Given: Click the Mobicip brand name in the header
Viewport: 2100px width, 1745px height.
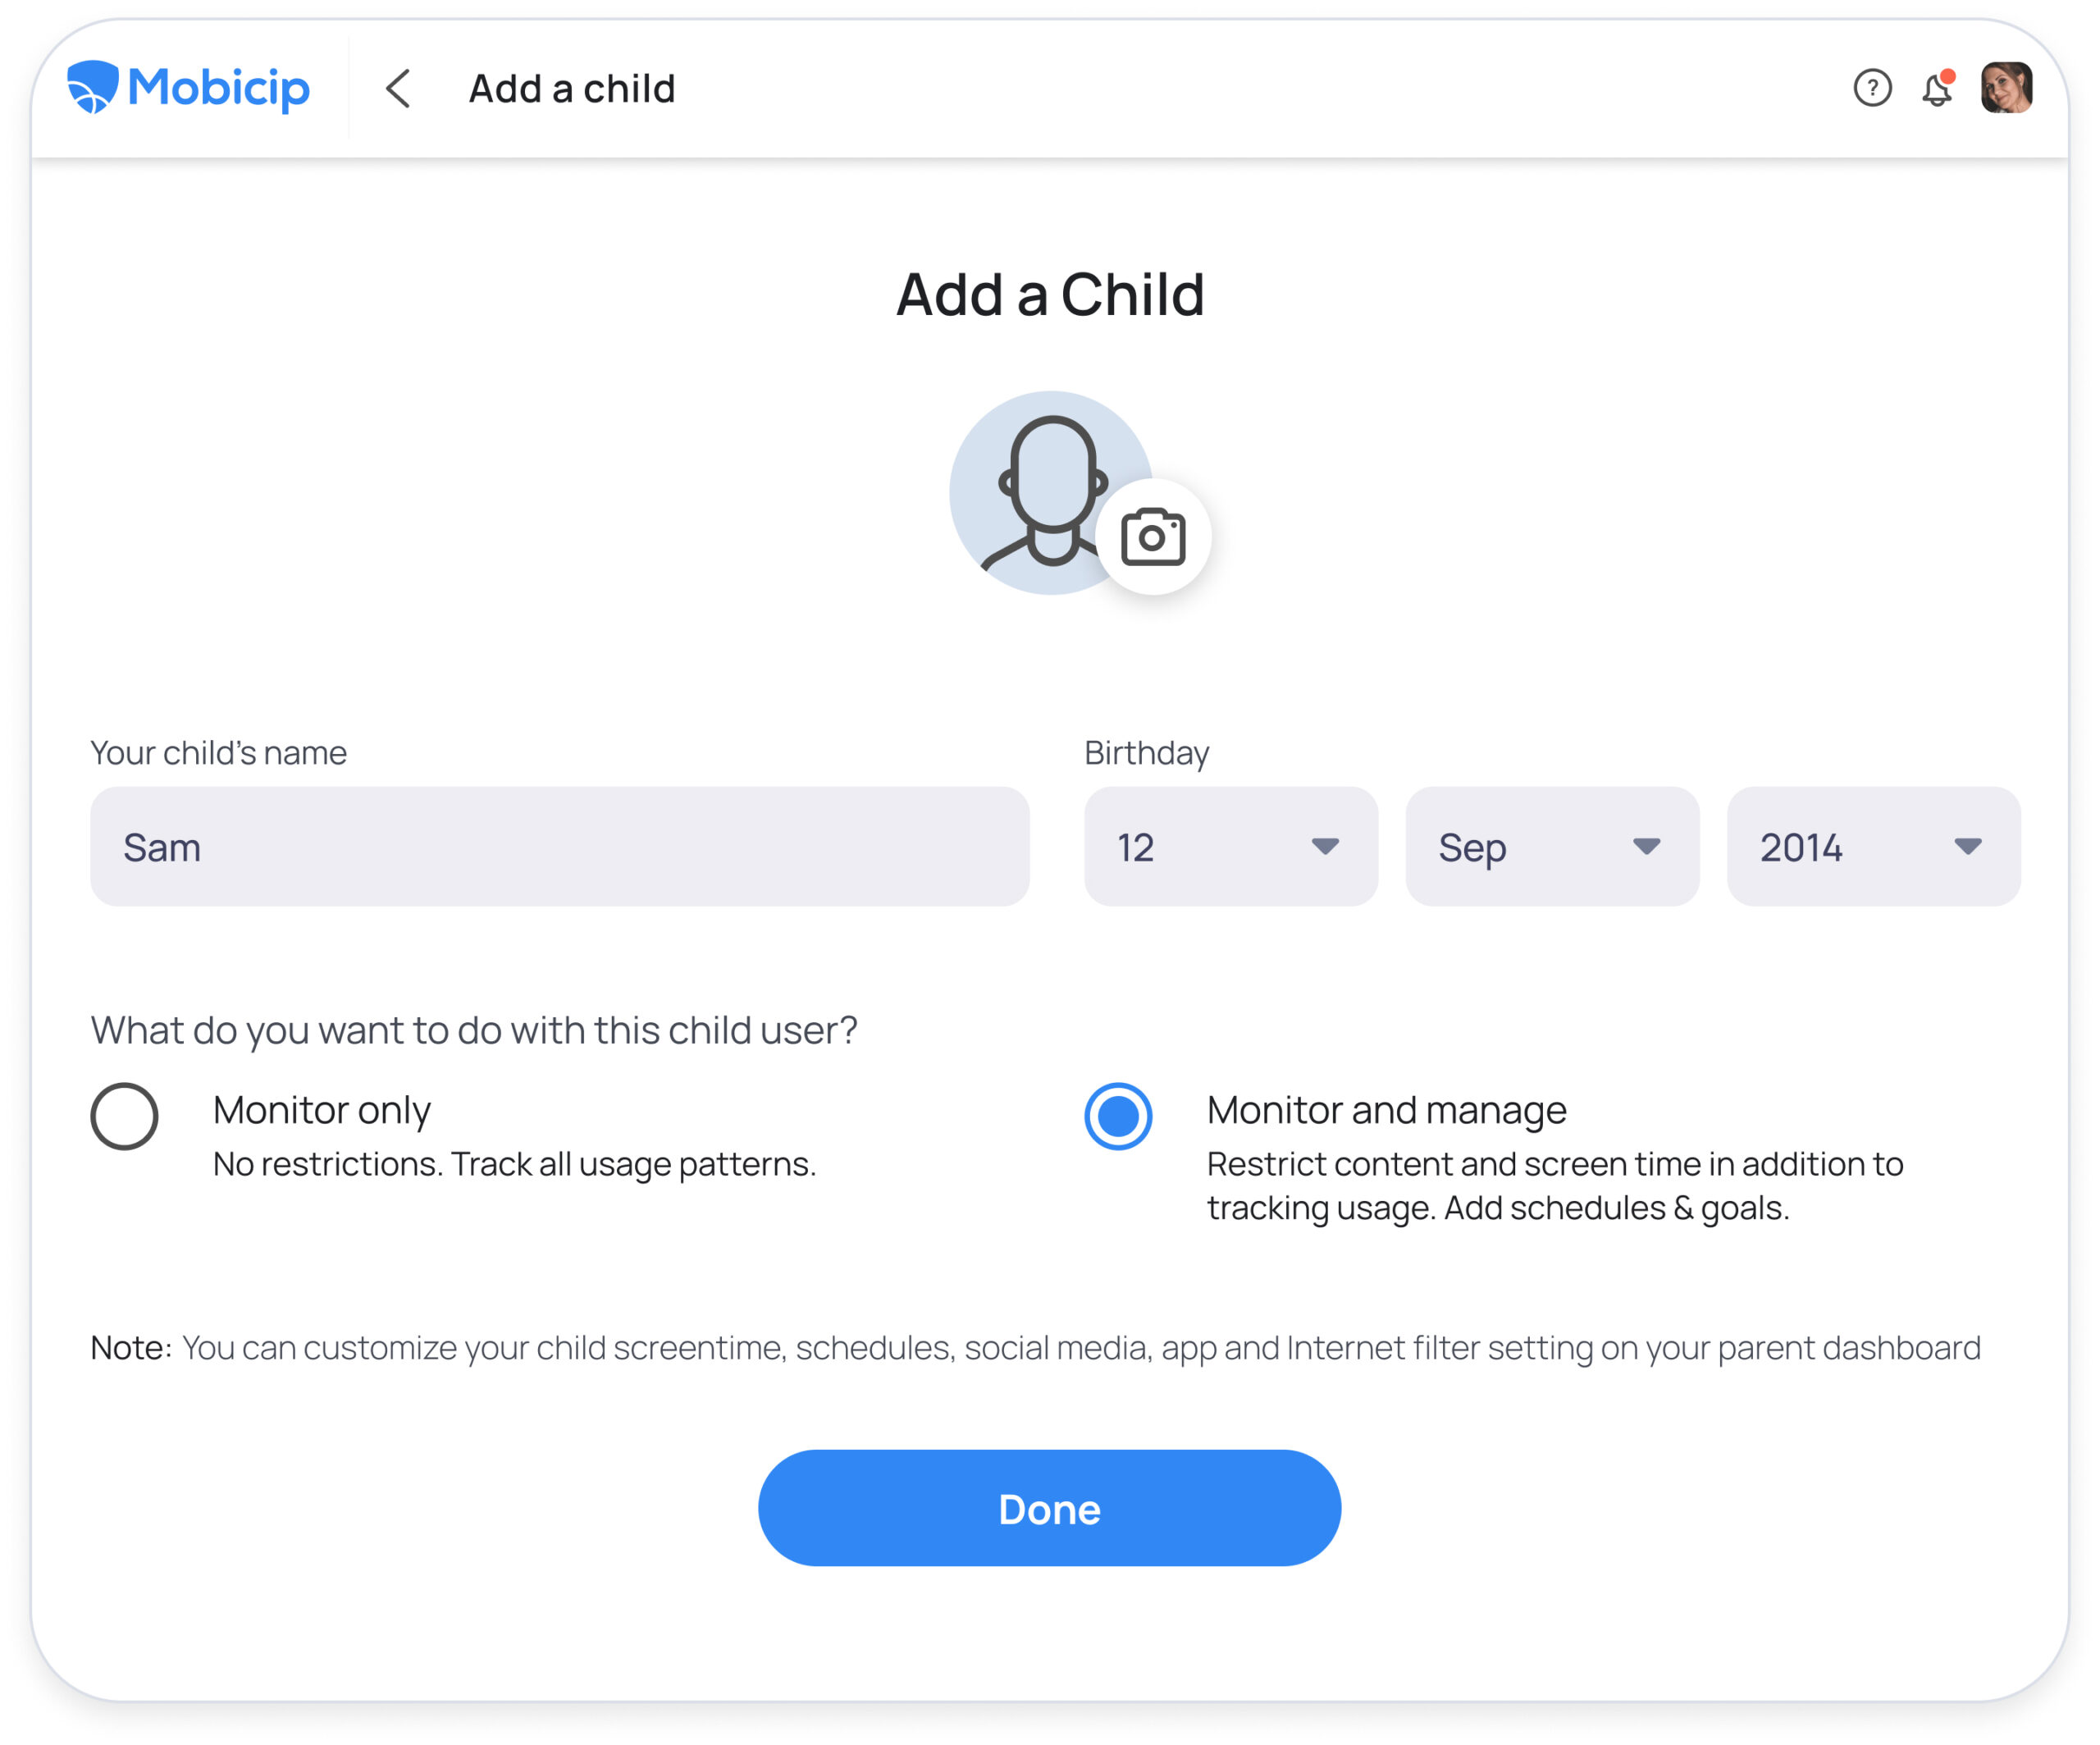Looking at the screenshot, I should point(219,88).
